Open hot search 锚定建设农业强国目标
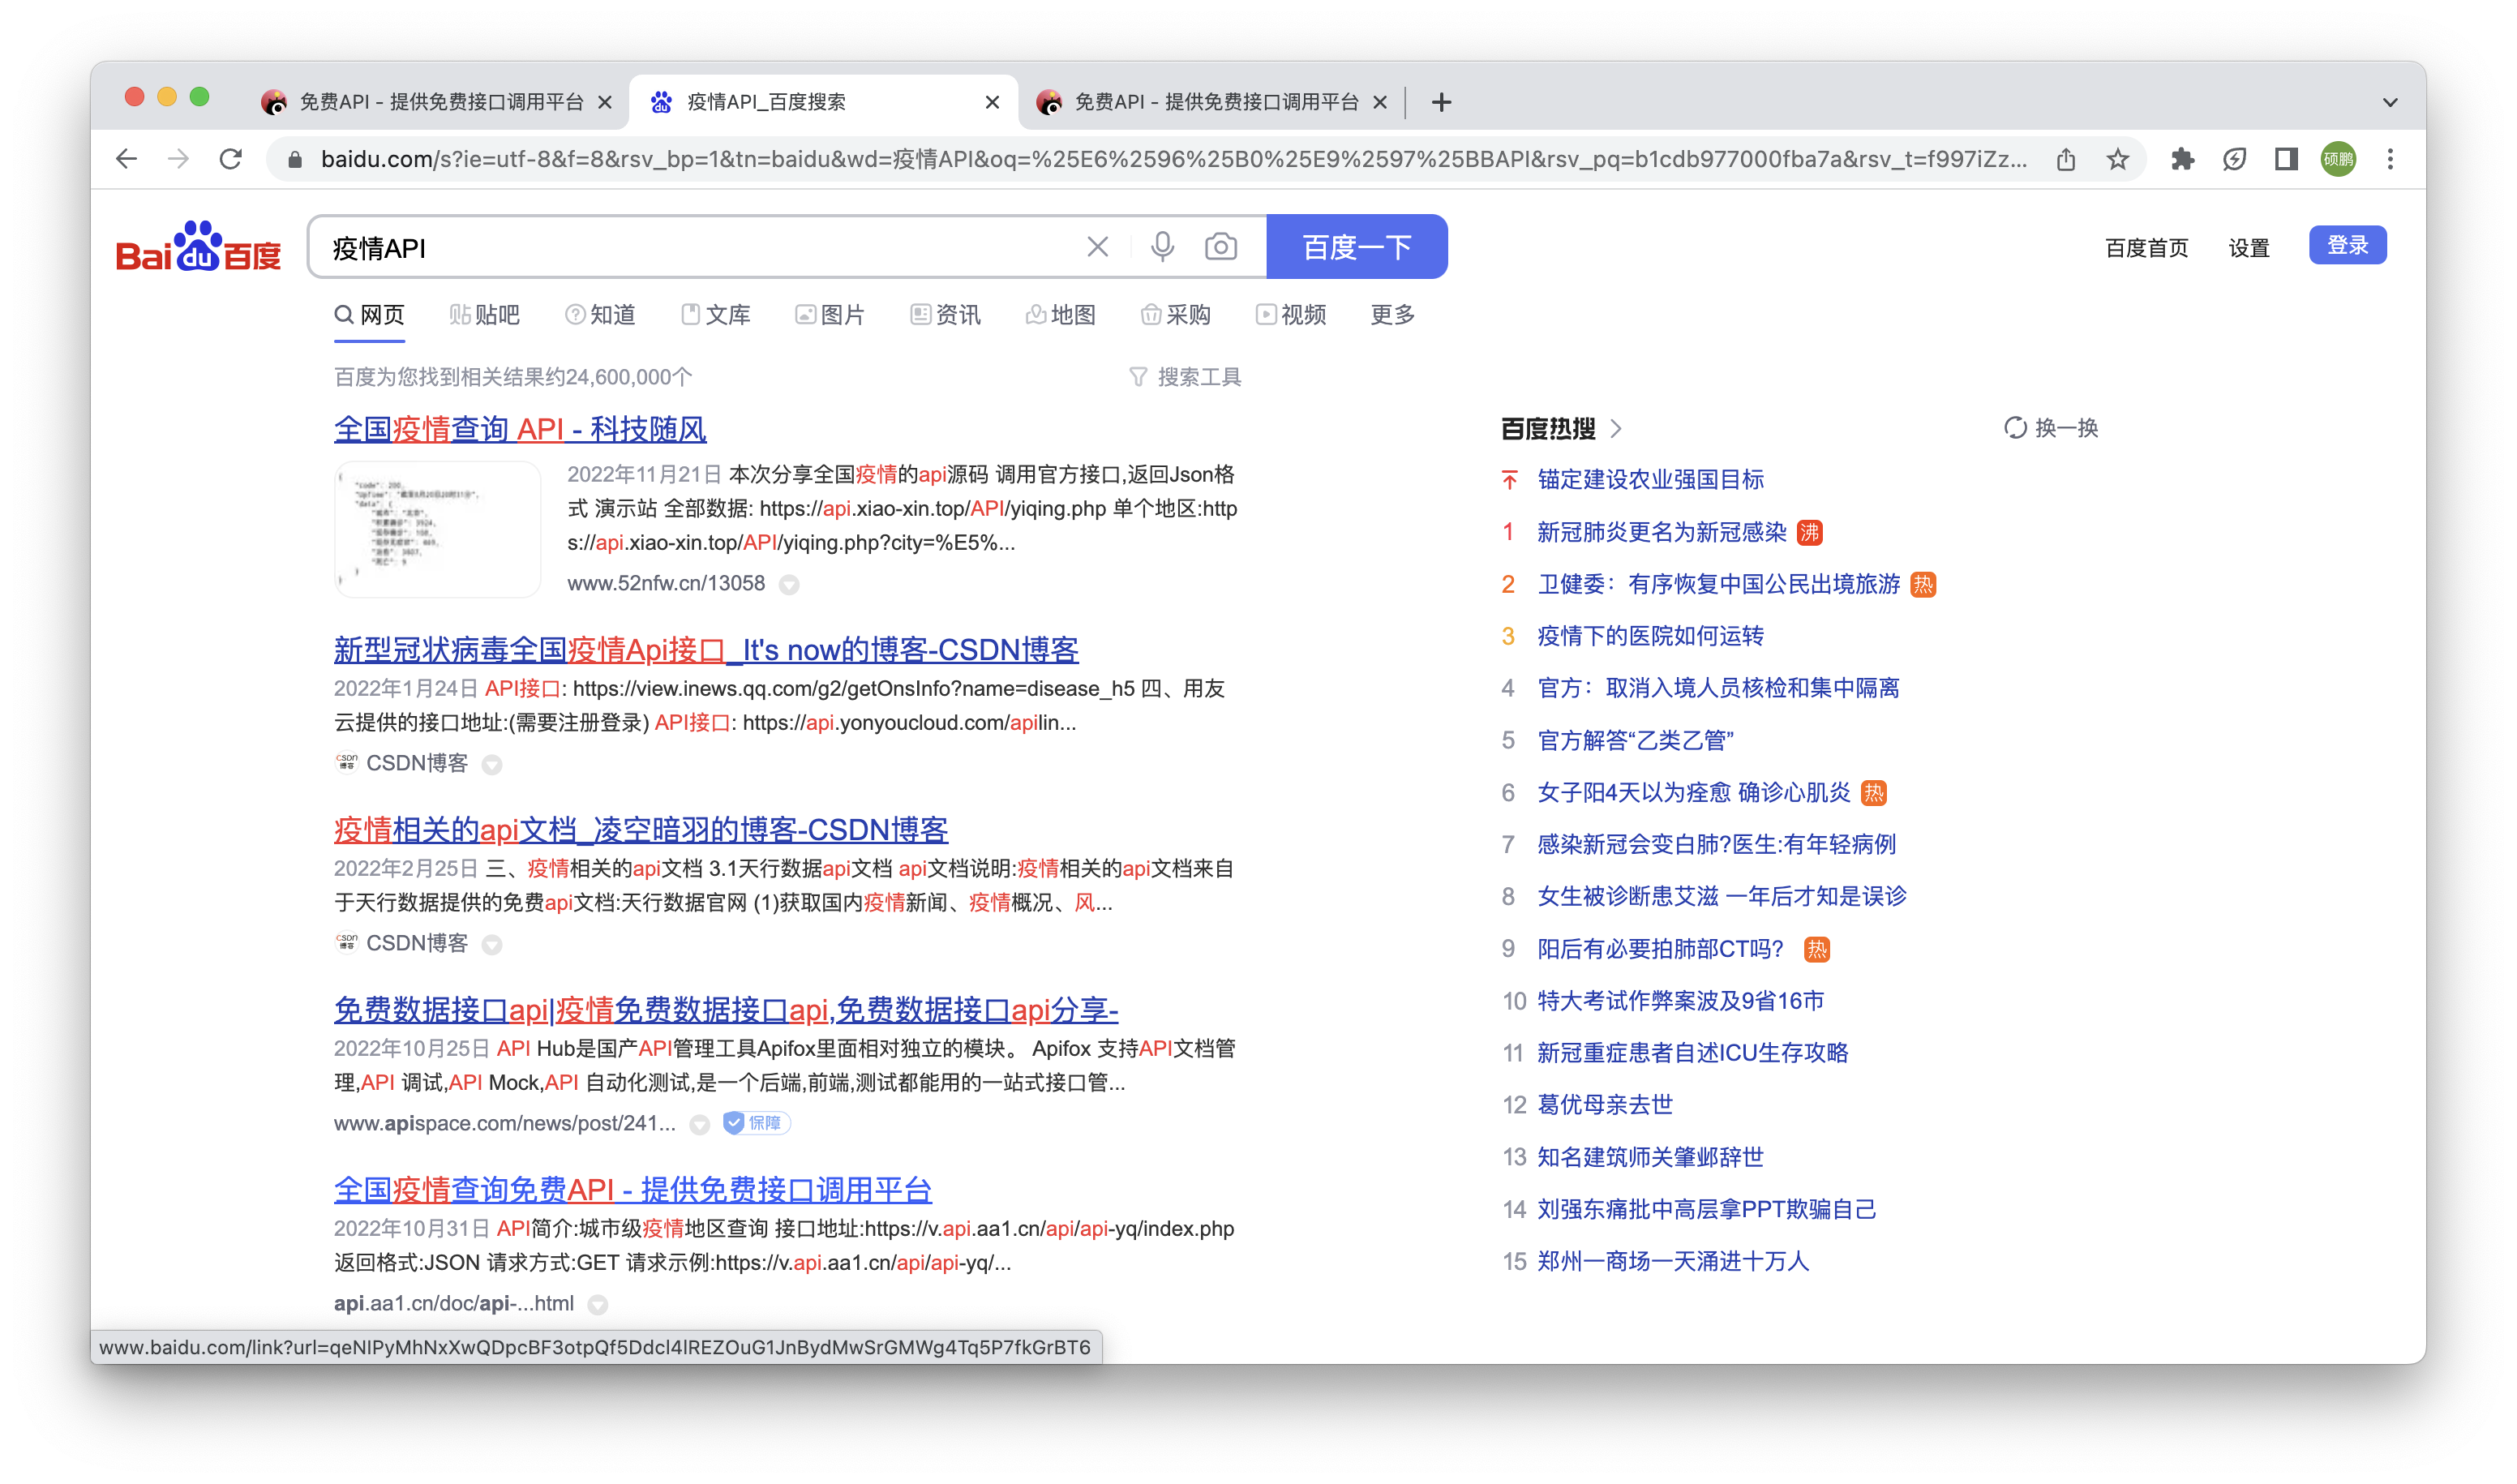Image resolution: width=2517 pixels, height=1484 pixels. [1650, 480]
